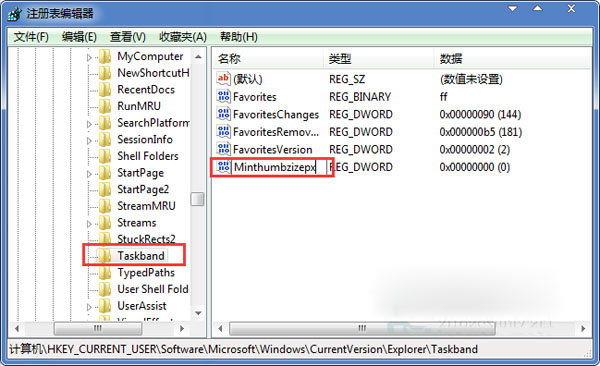This screenshot has height=366, width=600.
Task: Select the FavoritesChanges value name
Action: pos(276,114)
